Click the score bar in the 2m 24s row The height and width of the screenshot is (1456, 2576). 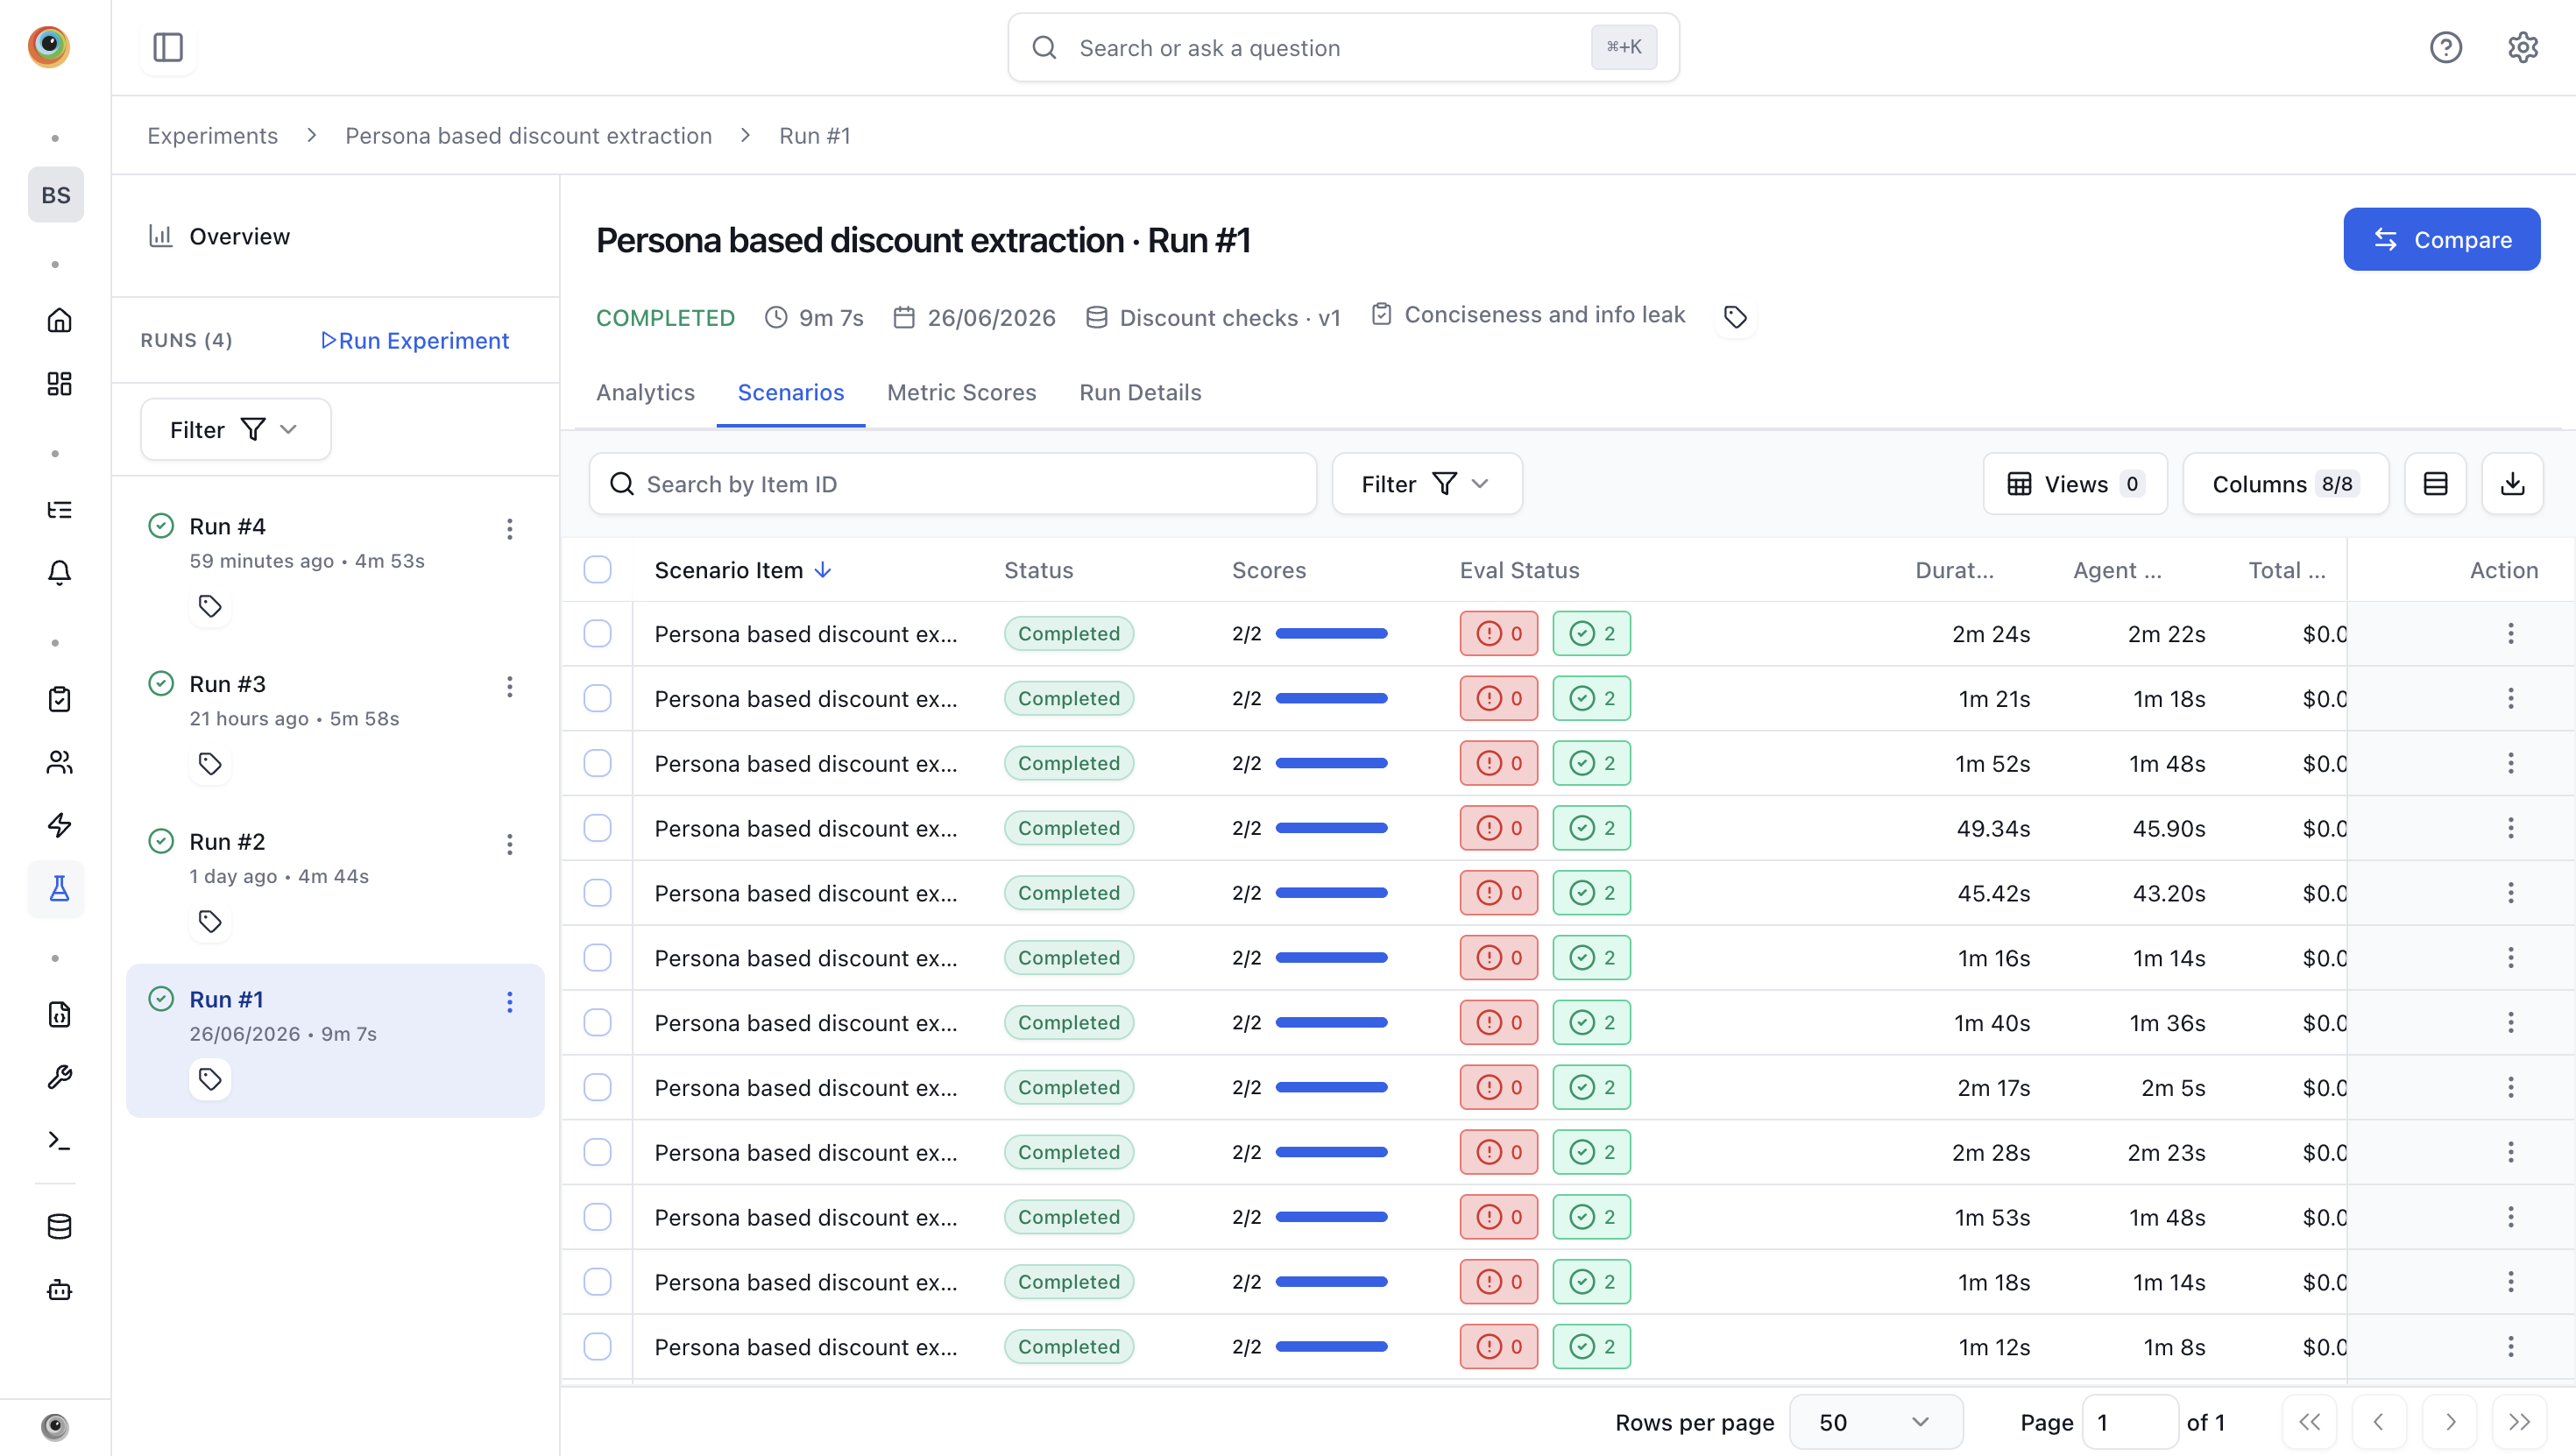click(1331, 633)
